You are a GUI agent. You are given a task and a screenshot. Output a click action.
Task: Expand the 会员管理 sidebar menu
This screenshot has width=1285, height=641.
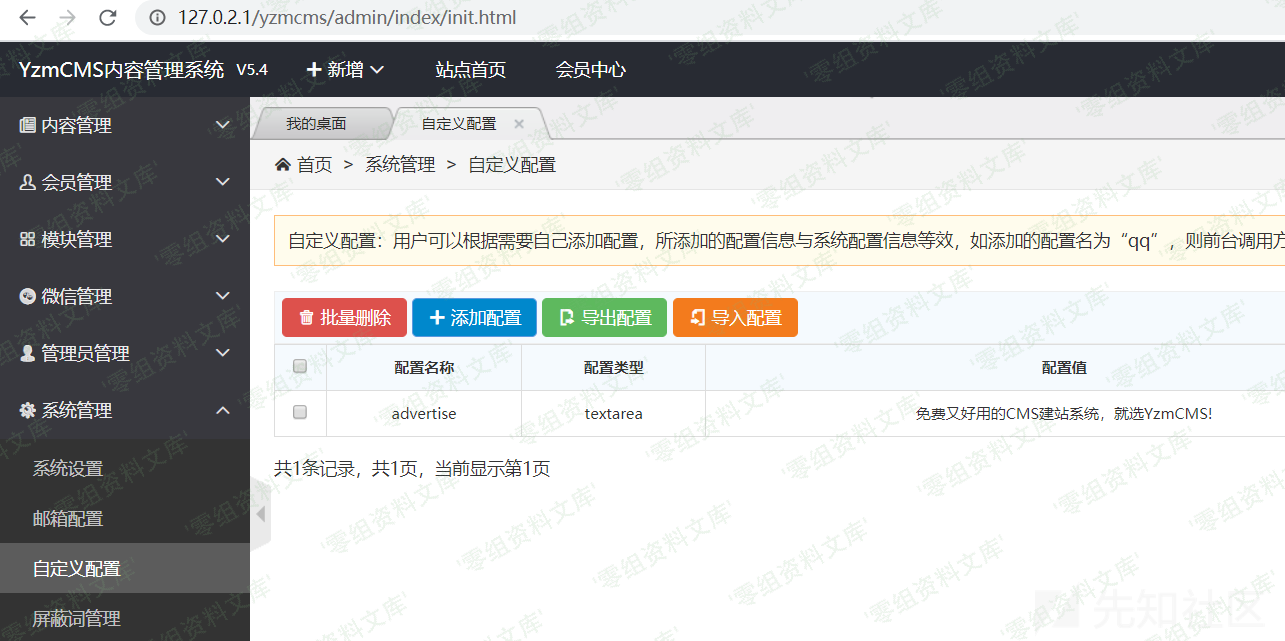125,183
